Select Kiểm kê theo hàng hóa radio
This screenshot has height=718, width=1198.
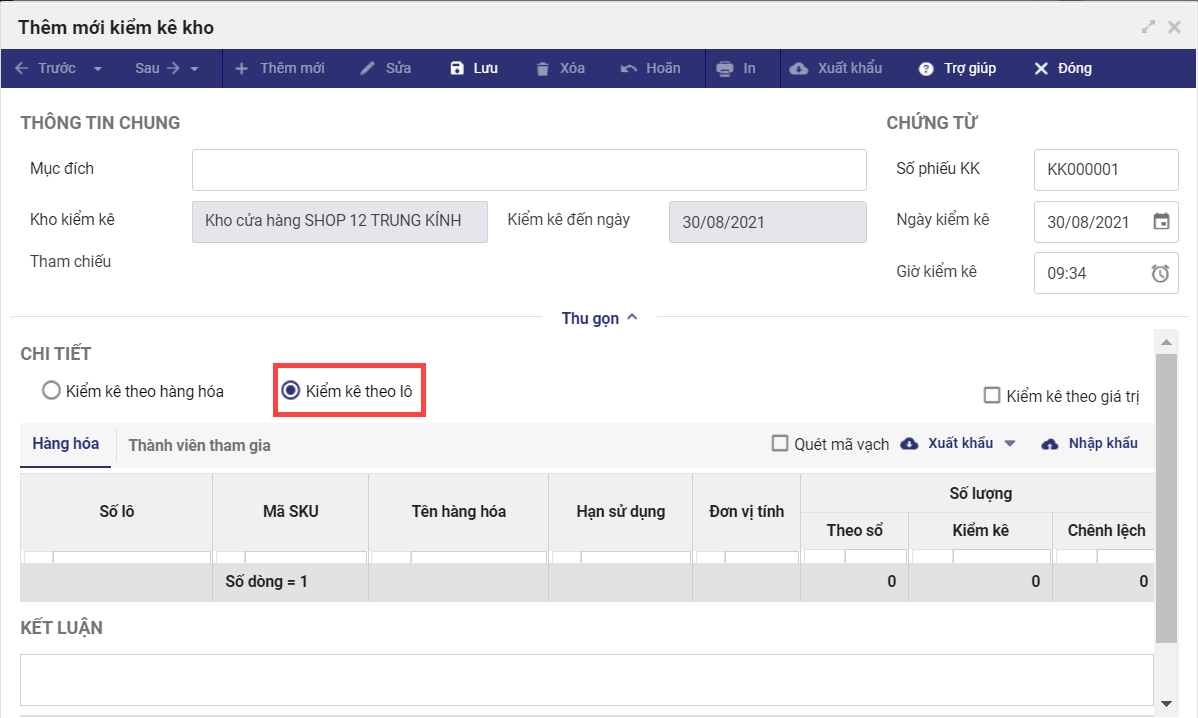(x=52, y=391)
